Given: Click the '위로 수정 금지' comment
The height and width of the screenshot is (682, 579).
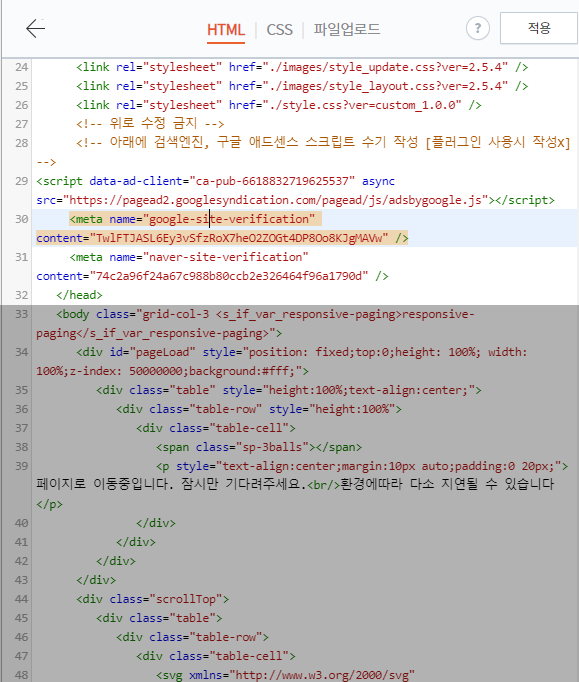Looking at the screenshot, I should pyautogui.click(x=150, y=124).
